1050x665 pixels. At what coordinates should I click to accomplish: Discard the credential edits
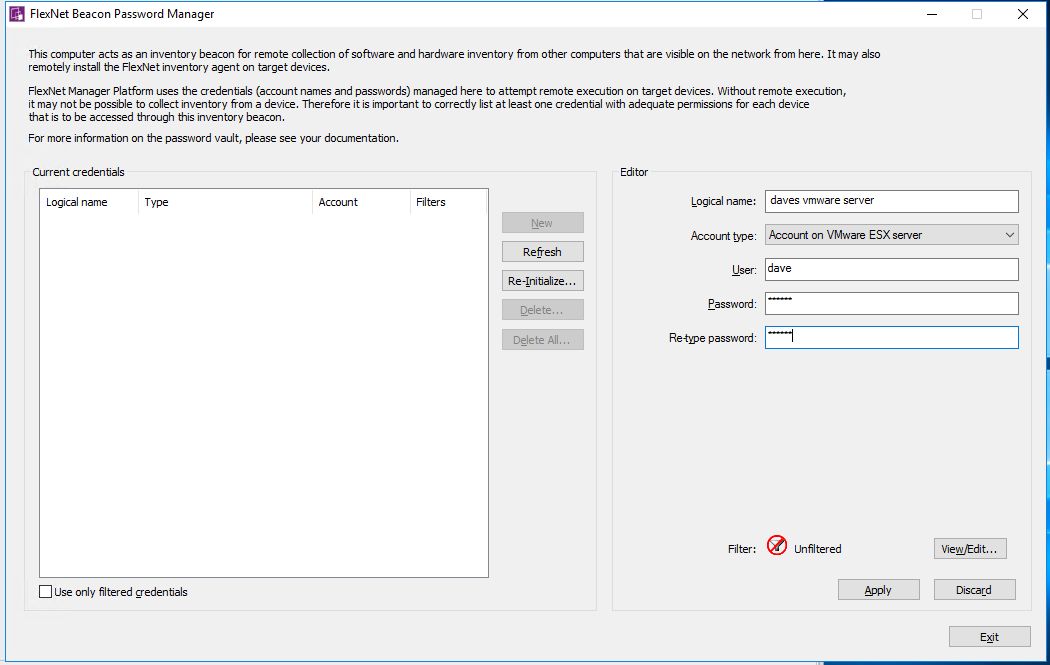point(974,589)
